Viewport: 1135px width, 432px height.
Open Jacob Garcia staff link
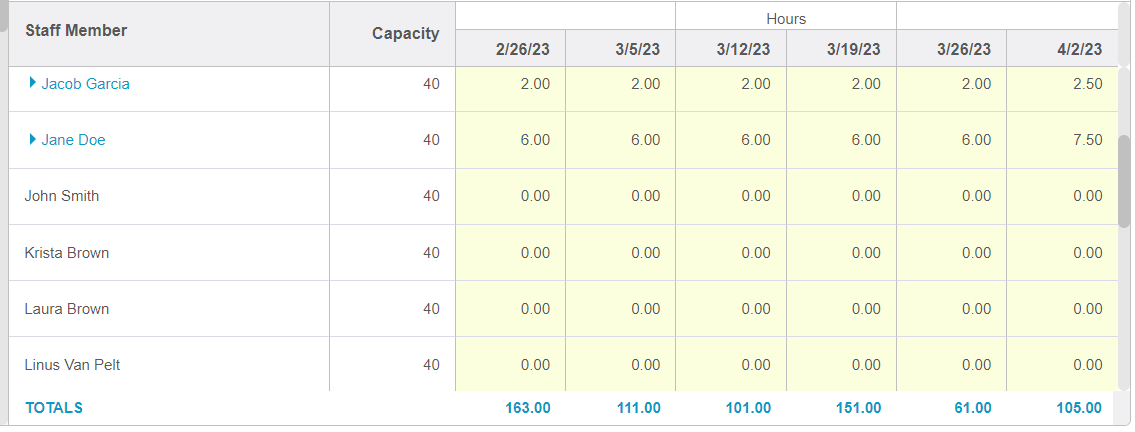coord(85,84)
